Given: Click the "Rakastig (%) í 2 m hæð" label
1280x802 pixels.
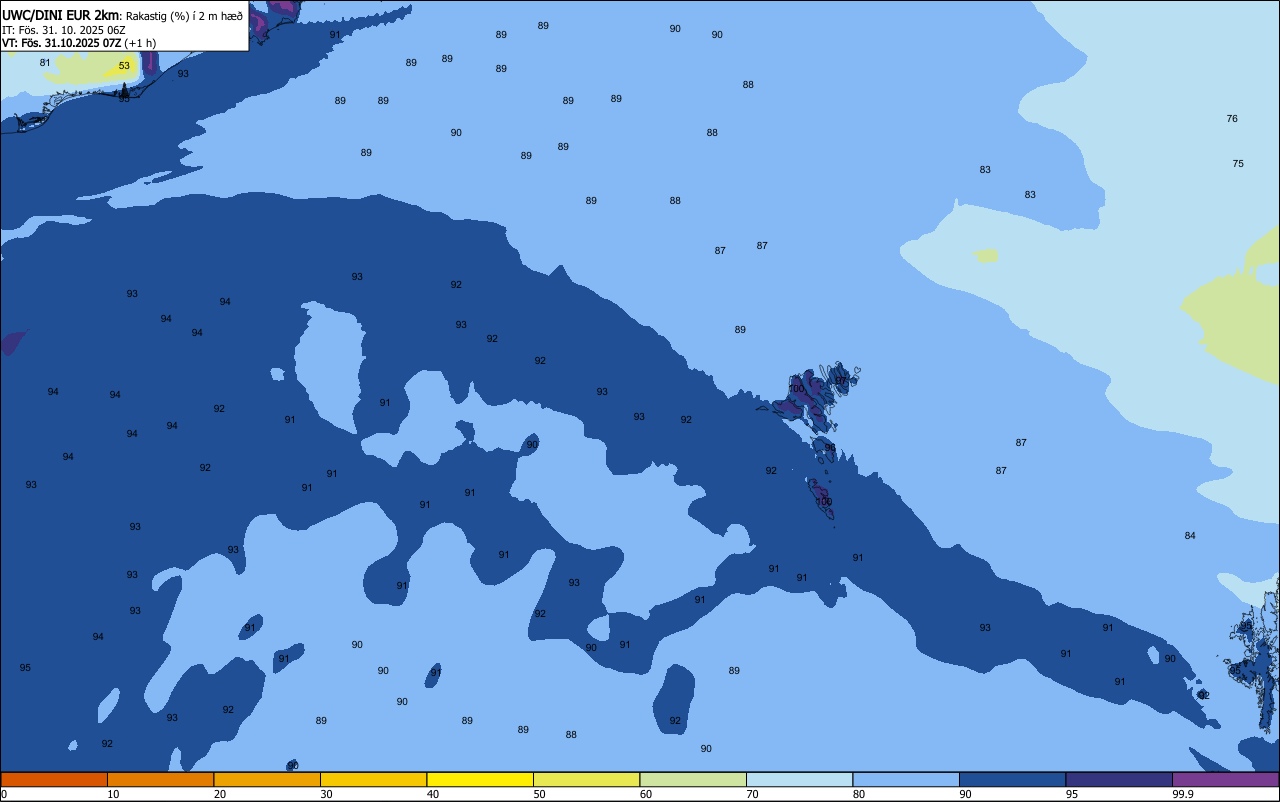Looking at the screenshot, I should tap(184, 16).
